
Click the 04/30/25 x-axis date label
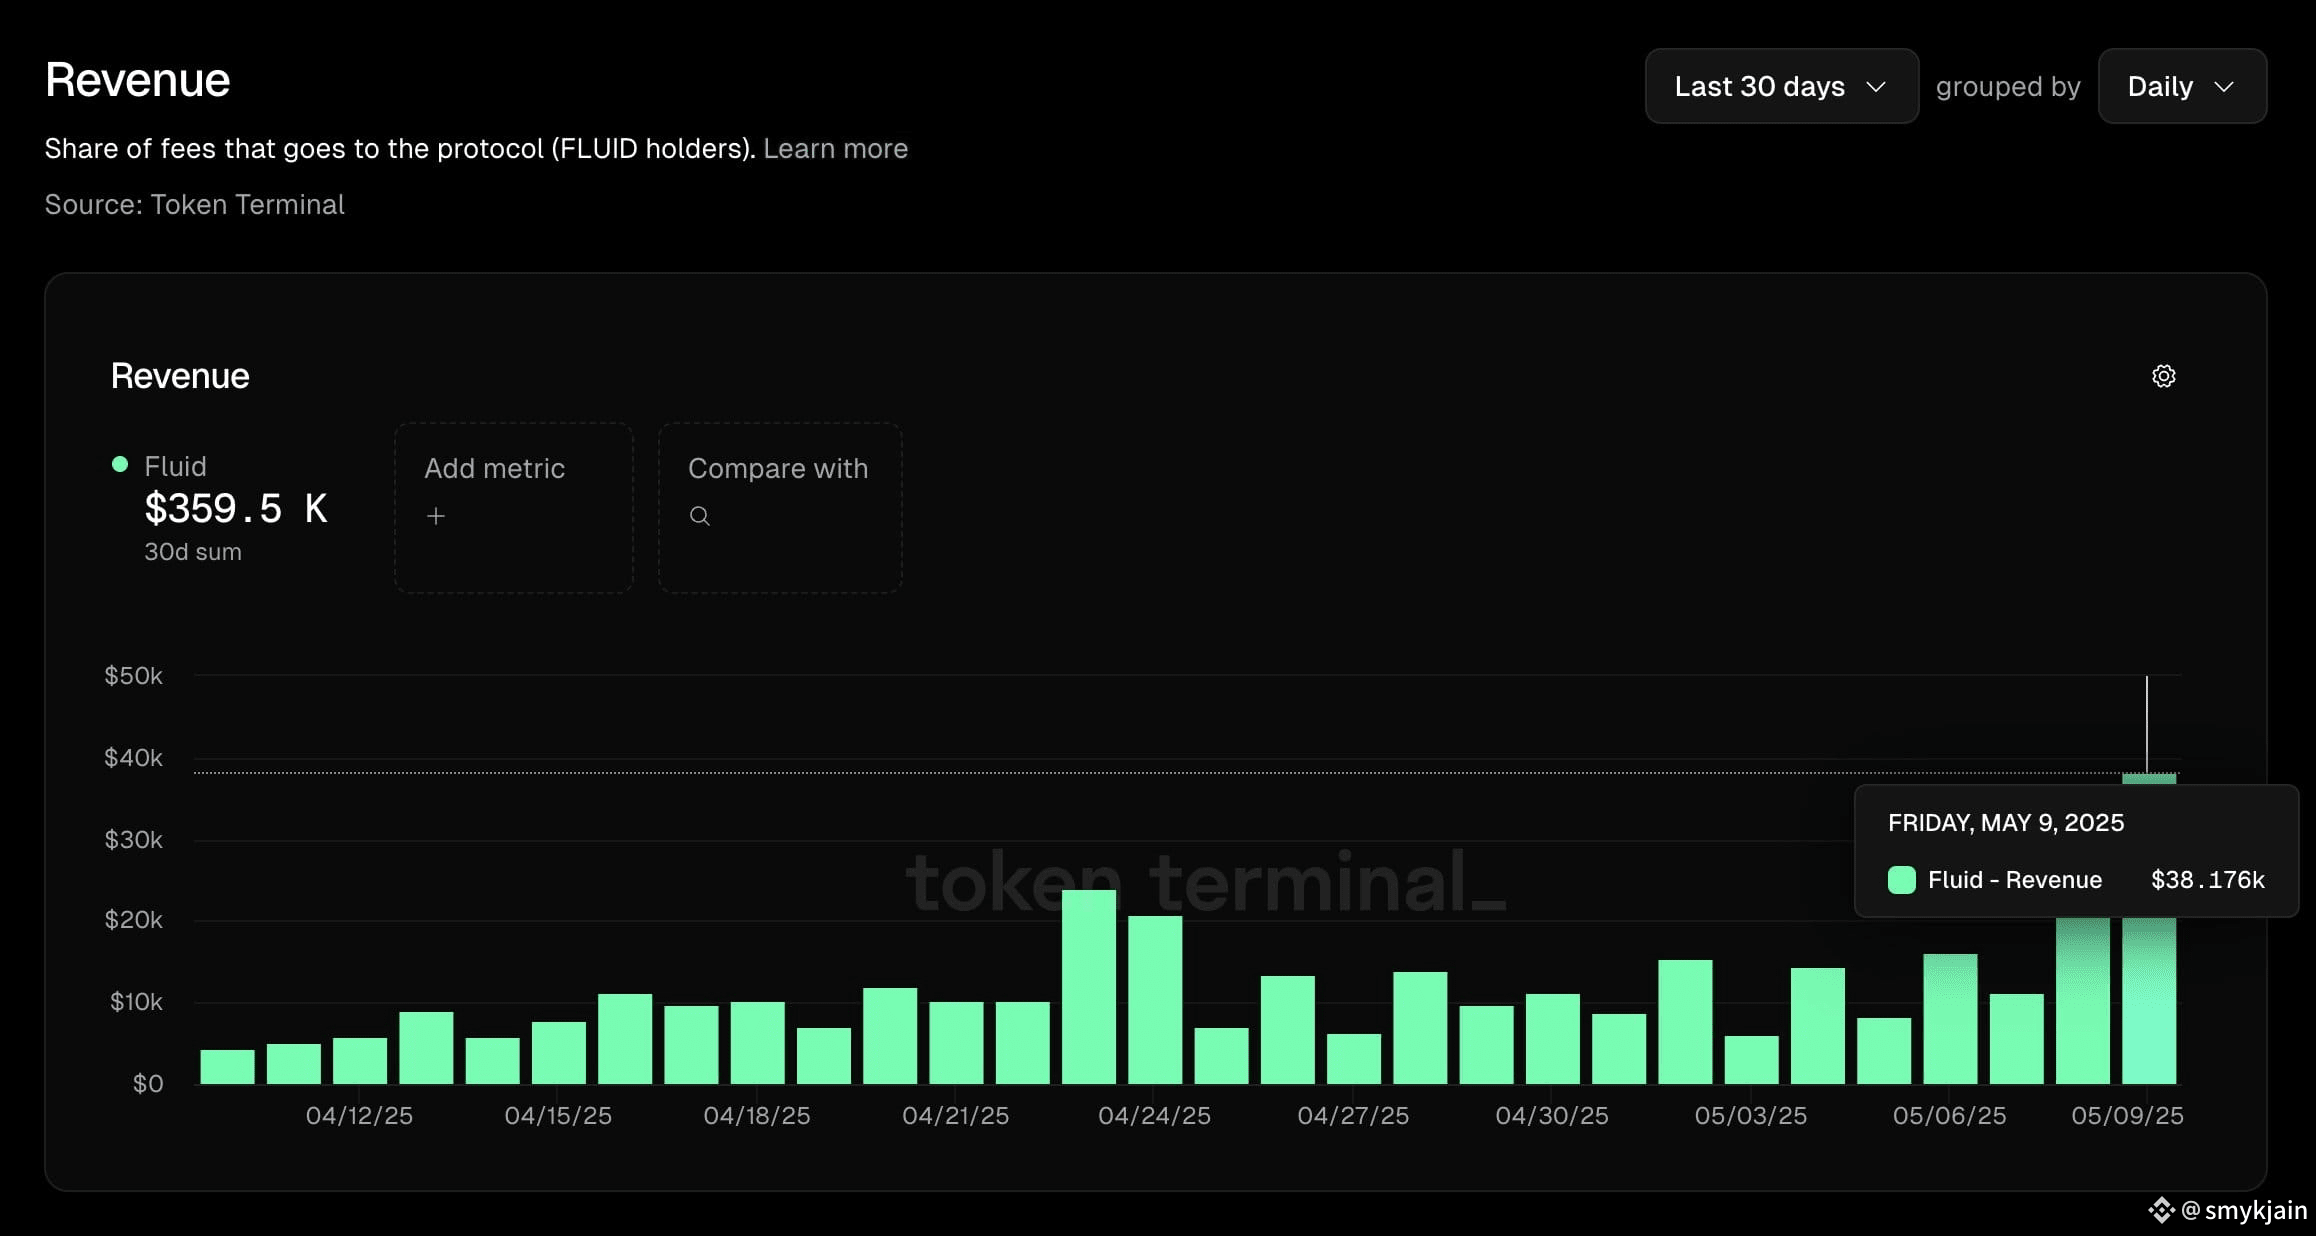pos(1552,1116)
